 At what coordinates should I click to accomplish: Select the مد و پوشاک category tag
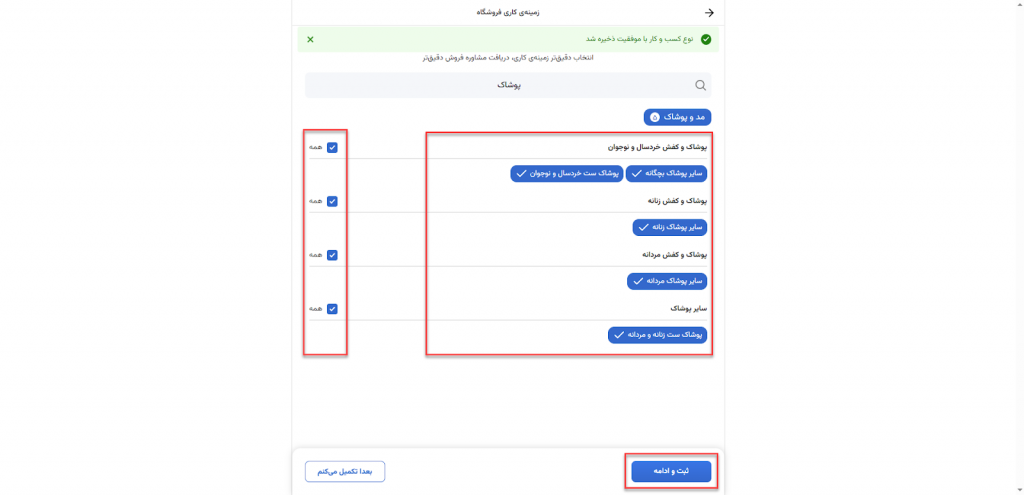tap(677, 117)
